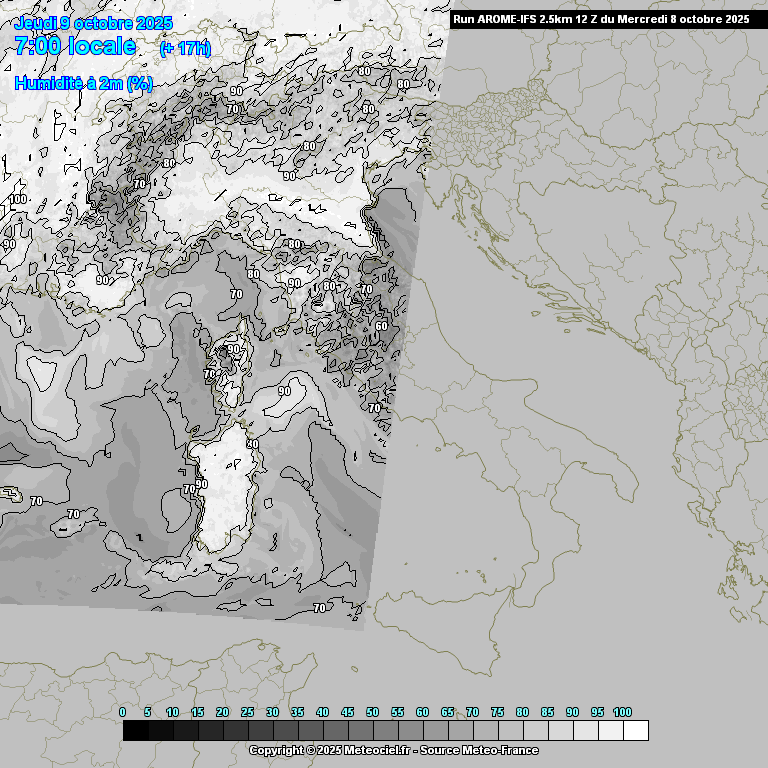Select the "7:00 locale" time label
This screenshot has height=768, width=768.
tap(75, 46)
